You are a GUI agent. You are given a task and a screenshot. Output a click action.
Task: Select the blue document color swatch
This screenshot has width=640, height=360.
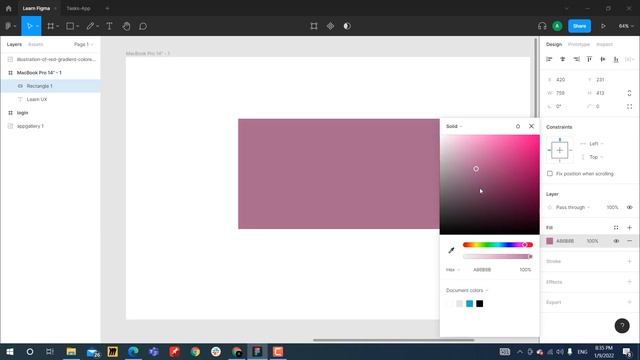click(469, 304)
